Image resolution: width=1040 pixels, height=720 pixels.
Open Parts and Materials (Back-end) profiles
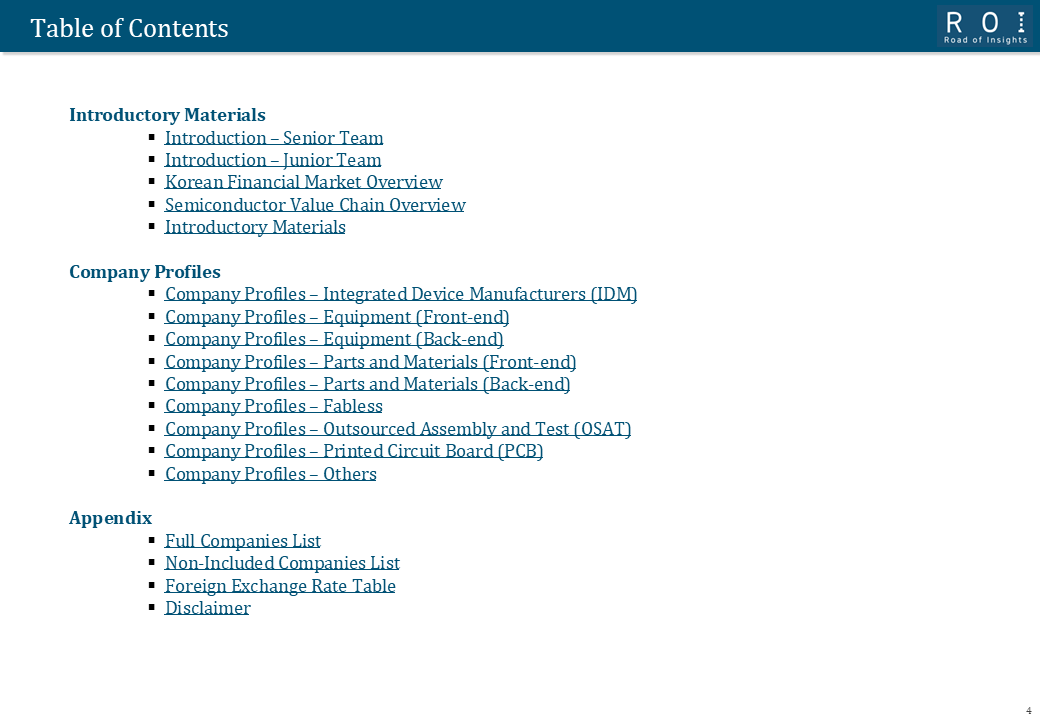click(x=367, y=385)
